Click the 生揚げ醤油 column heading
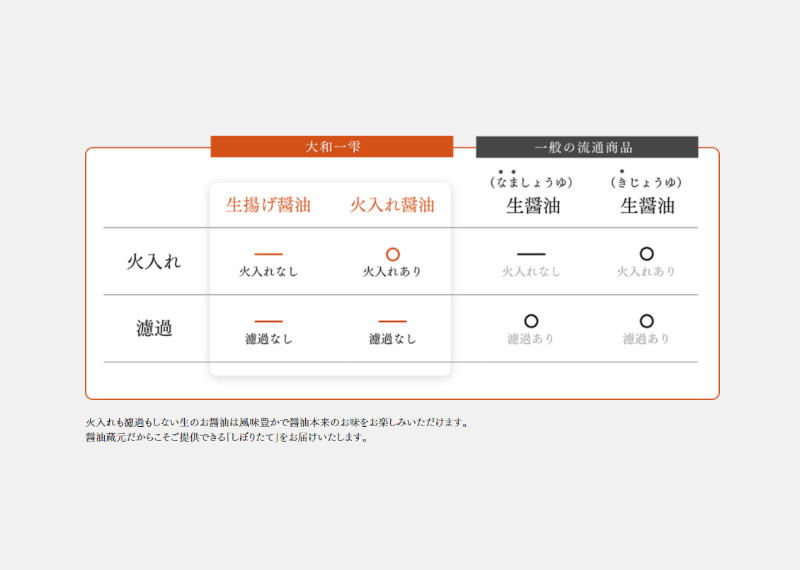This screenshot has width=800, height=570. [x=268, y=205]
